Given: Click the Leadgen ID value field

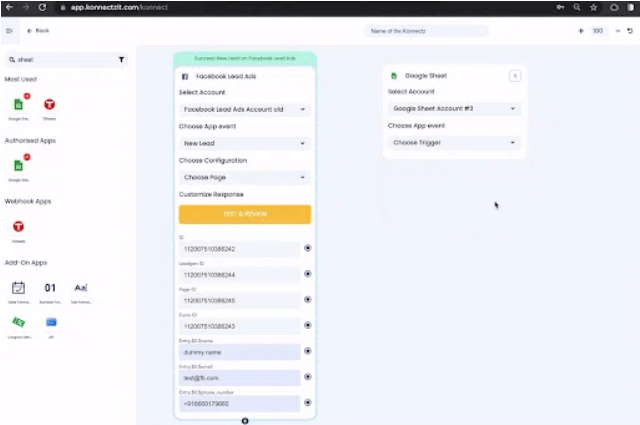Looking at the screenshot, I should [240, 275].
